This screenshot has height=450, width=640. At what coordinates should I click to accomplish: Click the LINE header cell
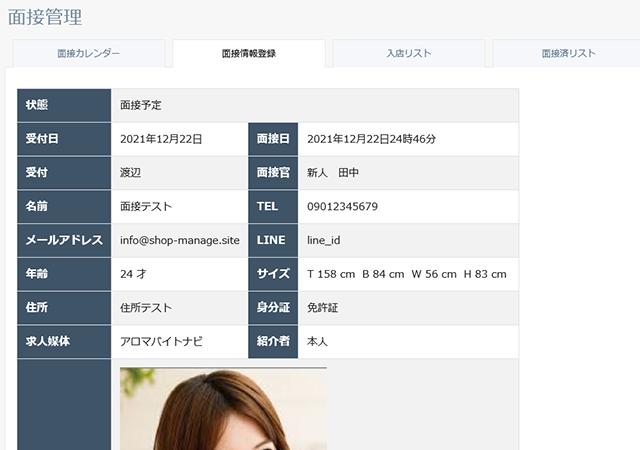click(273, 241)
